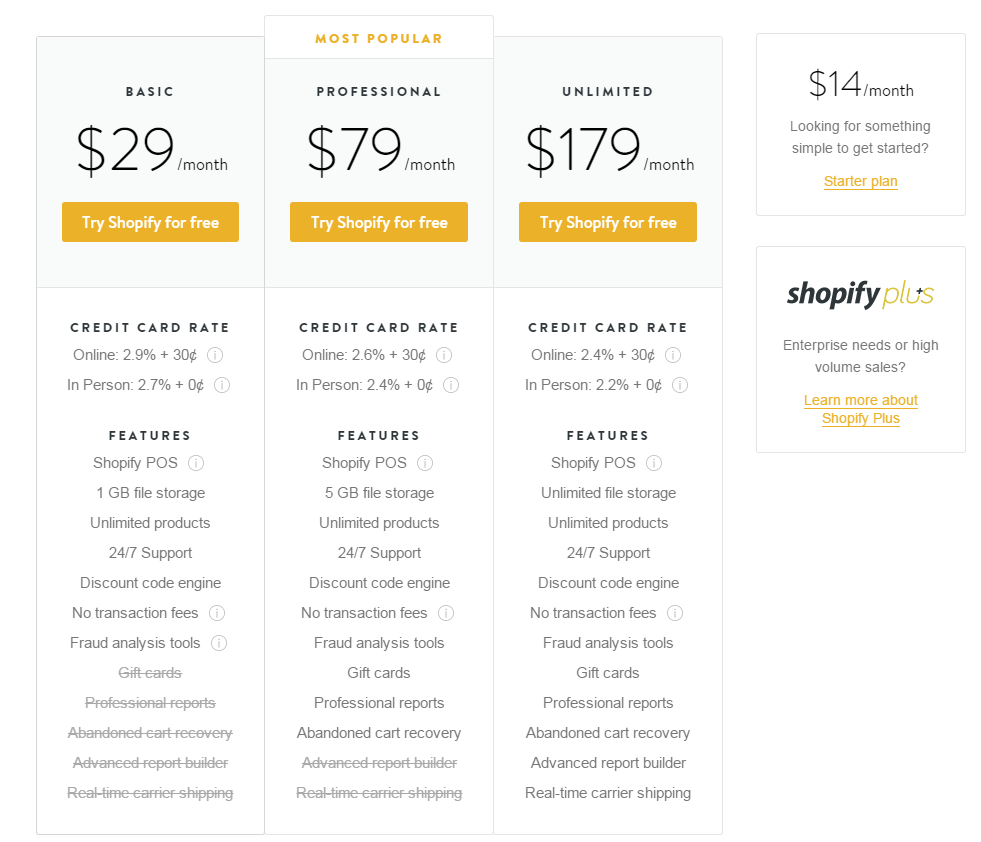This screenshot has height=842, width=981.
Task: Open info icon for Professional online 2.6% rate
Action: 444,355
